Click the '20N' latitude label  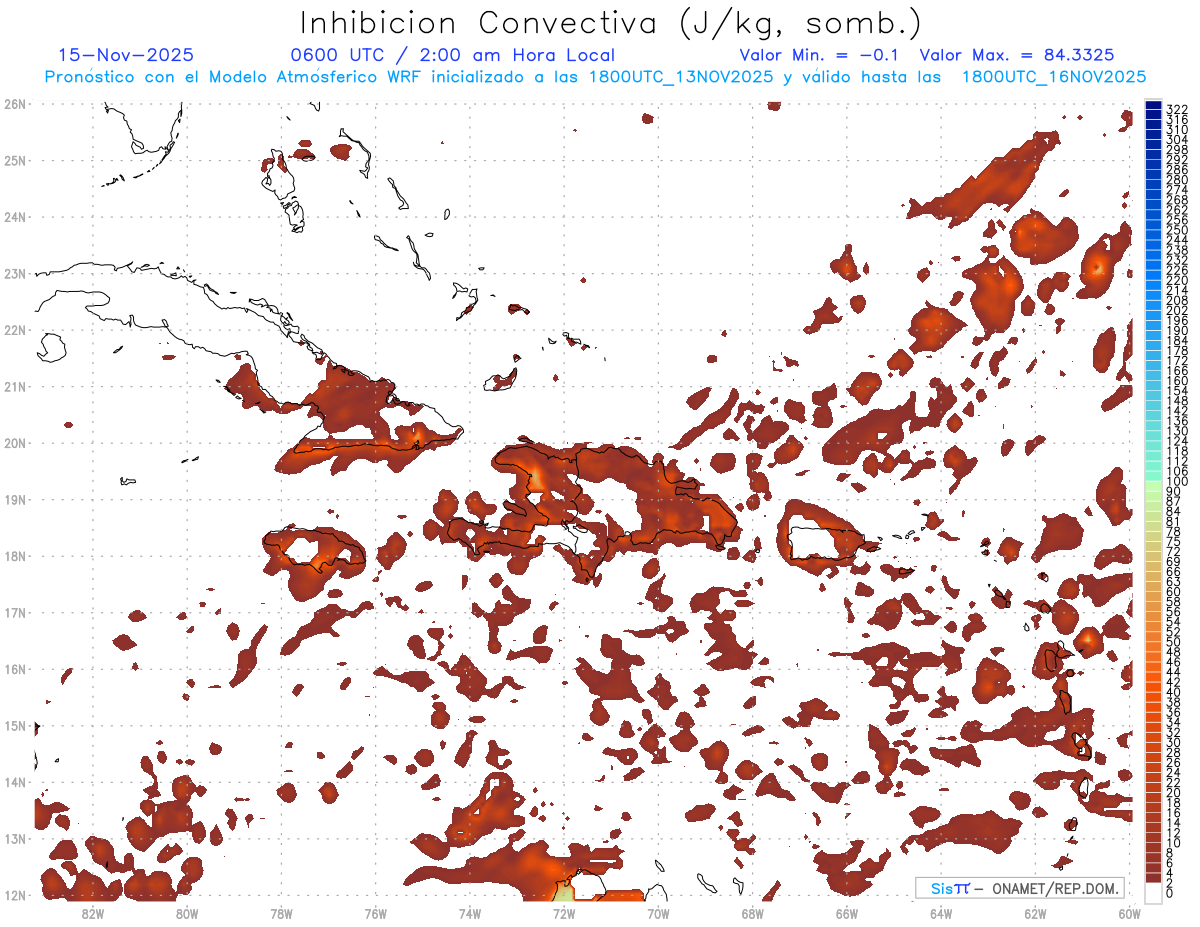(15, 443)
